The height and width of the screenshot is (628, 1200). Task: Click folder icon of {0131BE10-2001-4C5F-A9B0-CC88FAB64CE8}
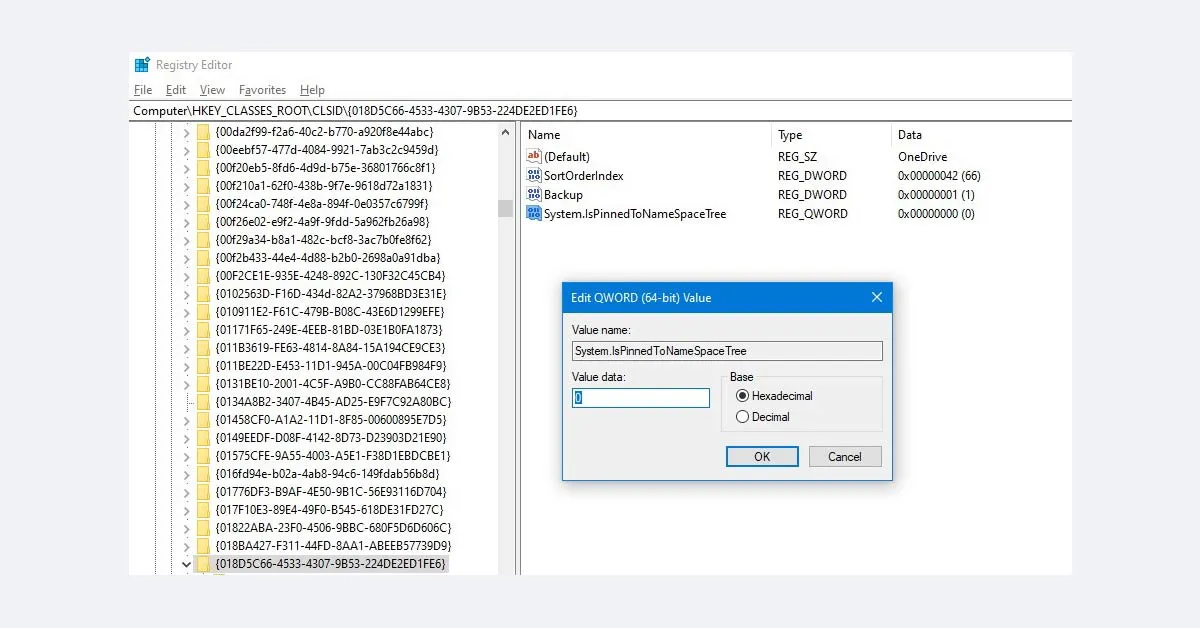click(x=203, y=384)
